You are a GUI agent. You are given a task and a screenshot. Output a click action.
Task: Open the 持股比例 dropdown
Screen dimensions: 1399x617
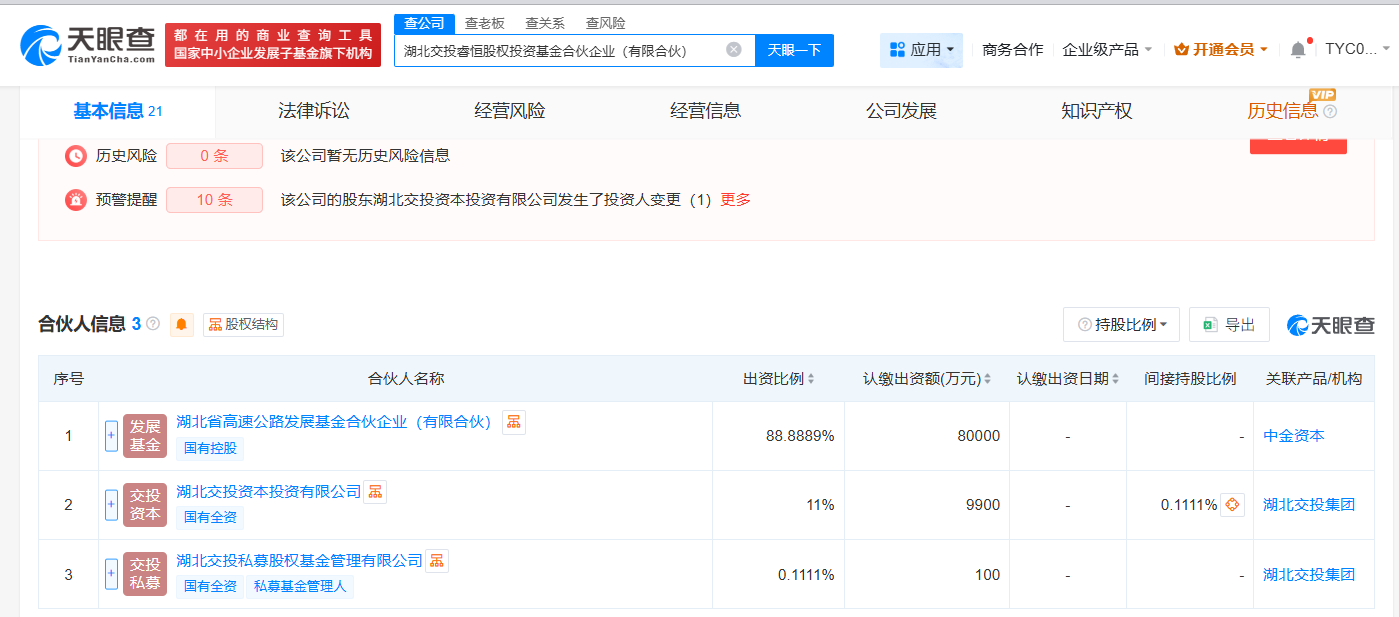pyautogui.click(x=1121, y=324)
